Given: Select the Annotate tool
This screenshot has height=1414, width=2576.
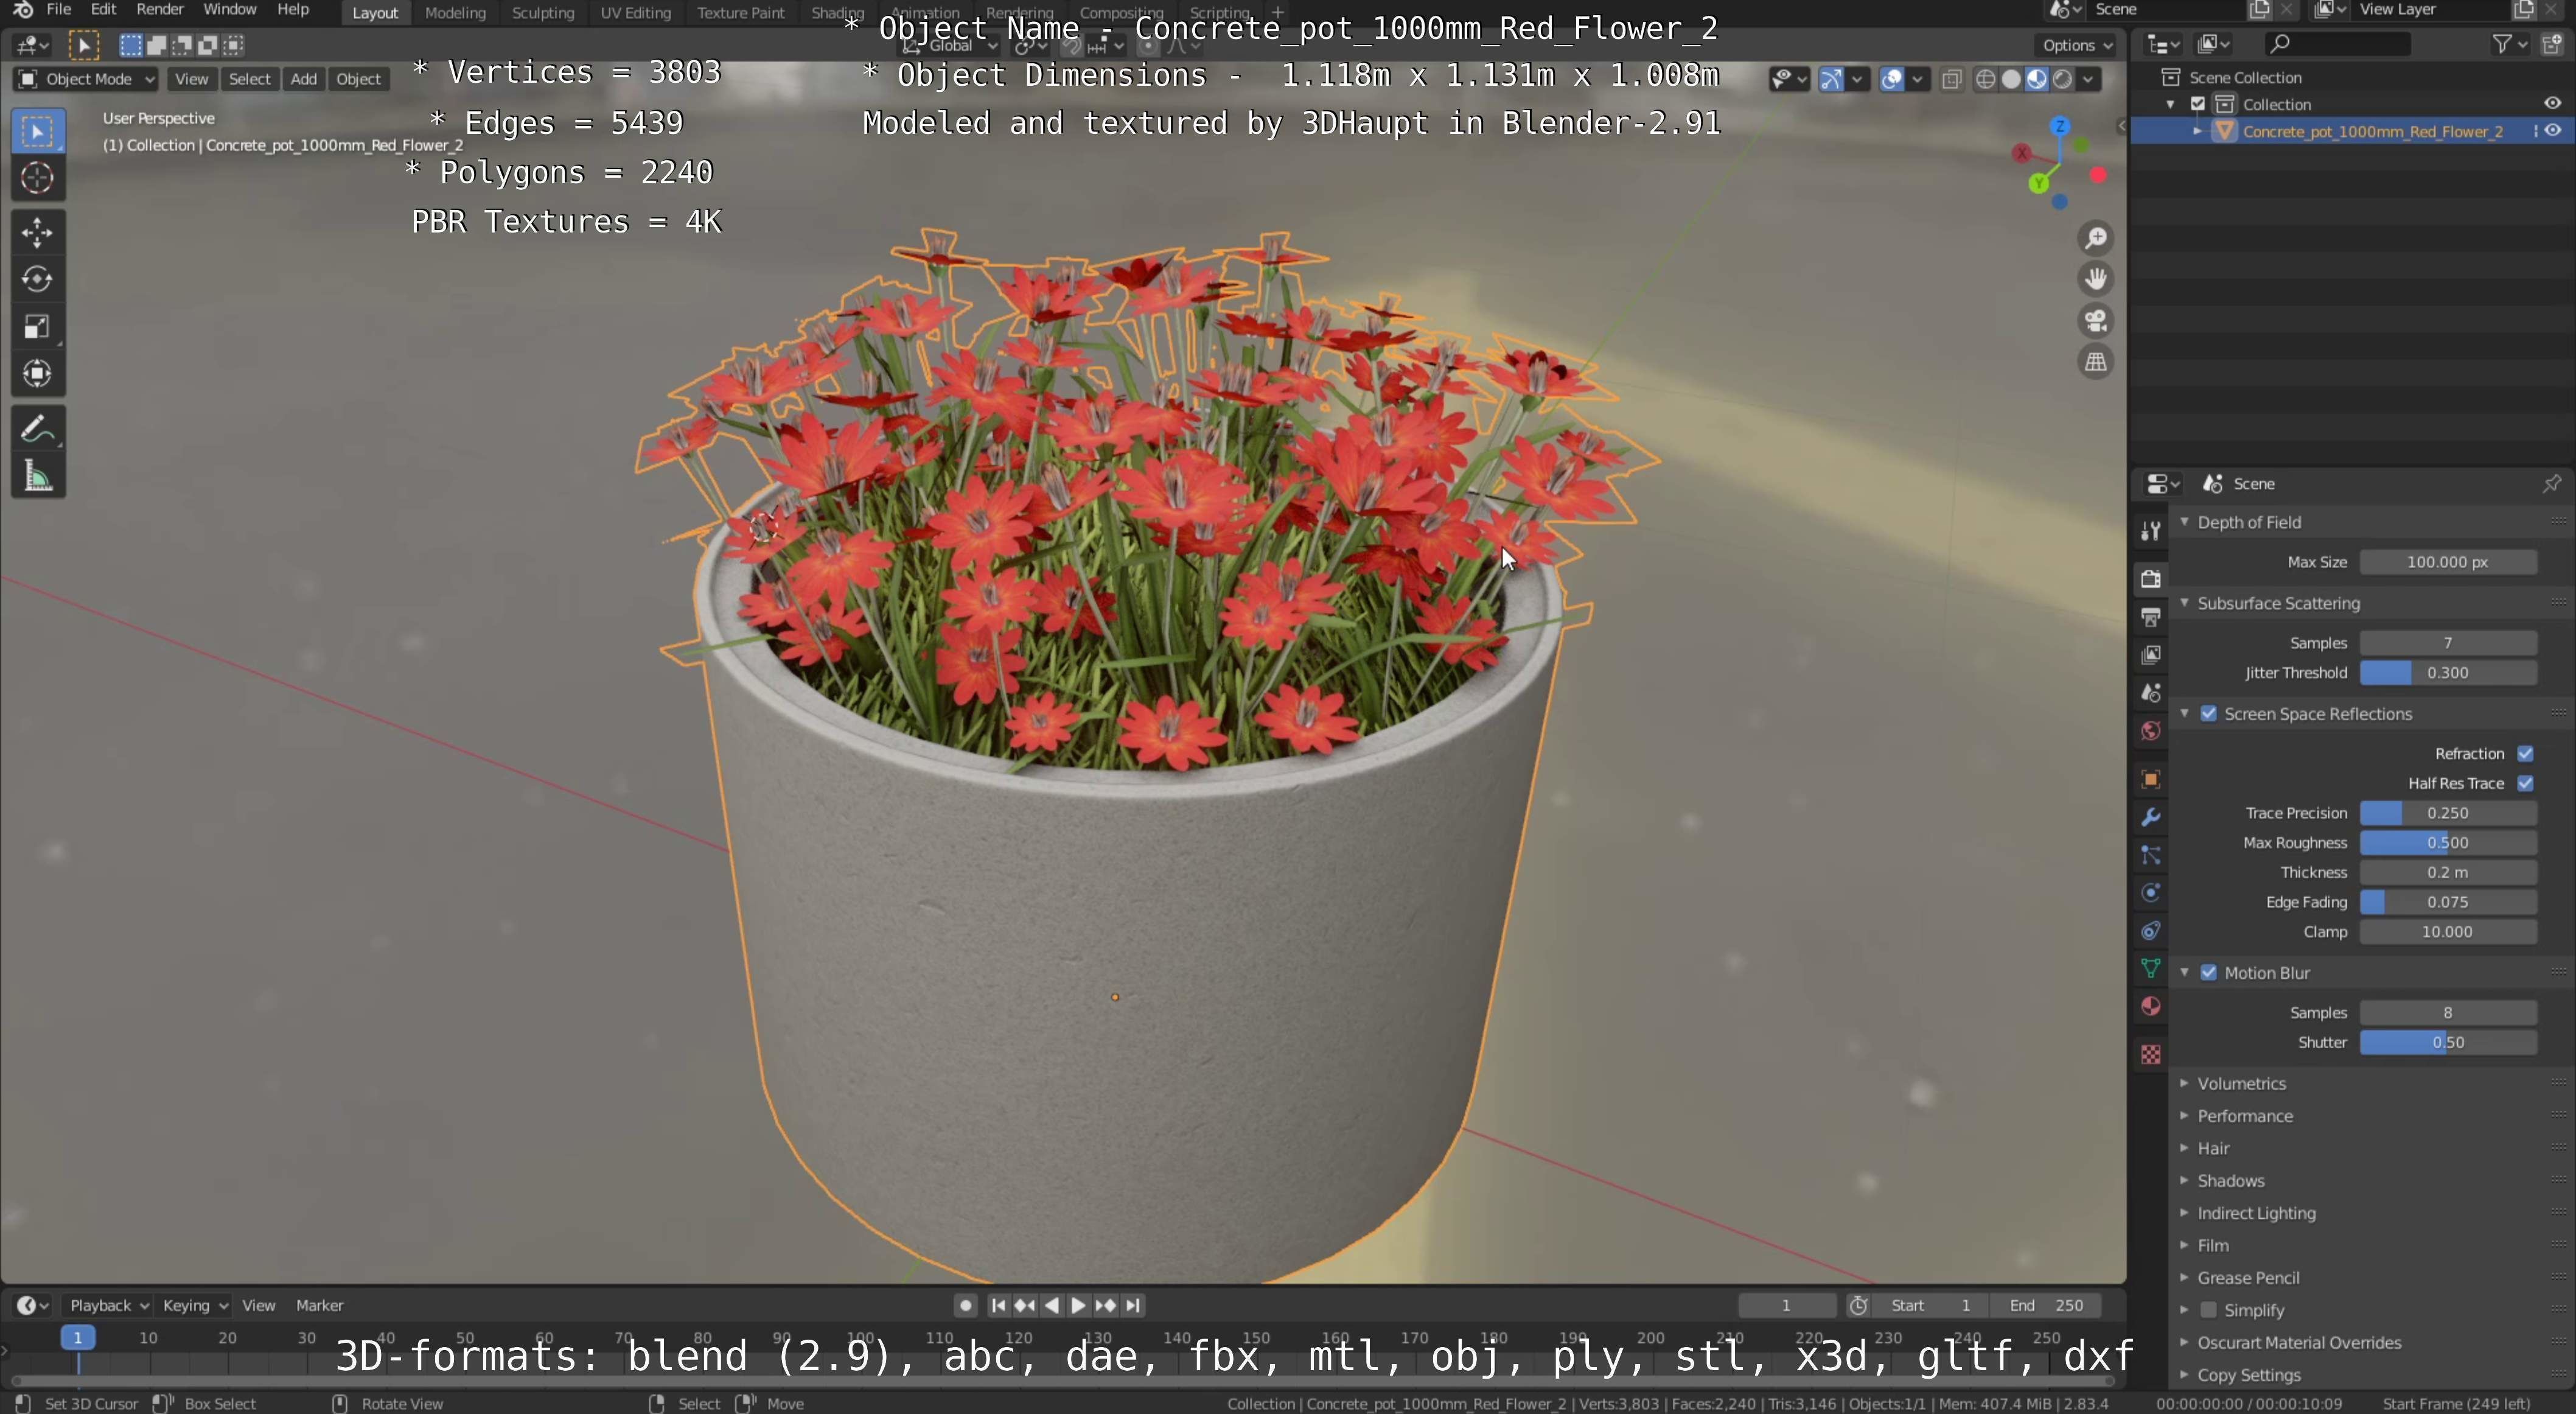Looking at the screenshot, I should (x=38, y=430).
